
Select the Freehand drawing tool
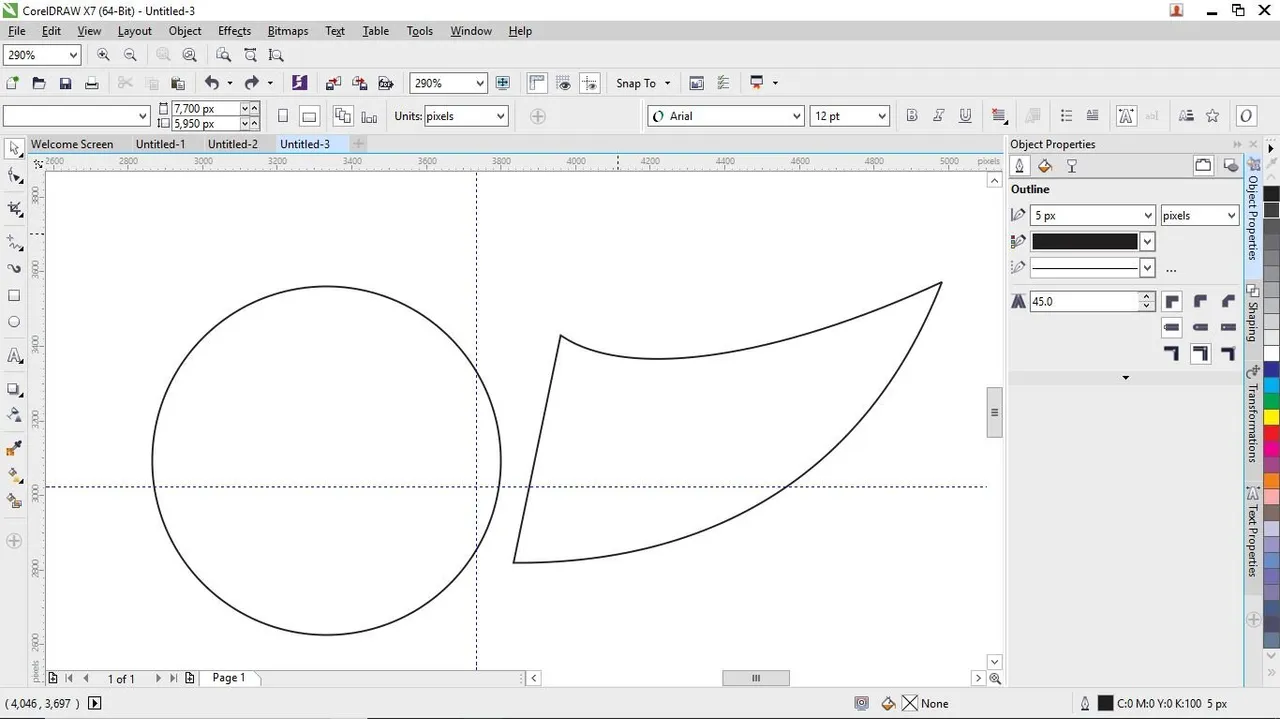coord(14,243)
